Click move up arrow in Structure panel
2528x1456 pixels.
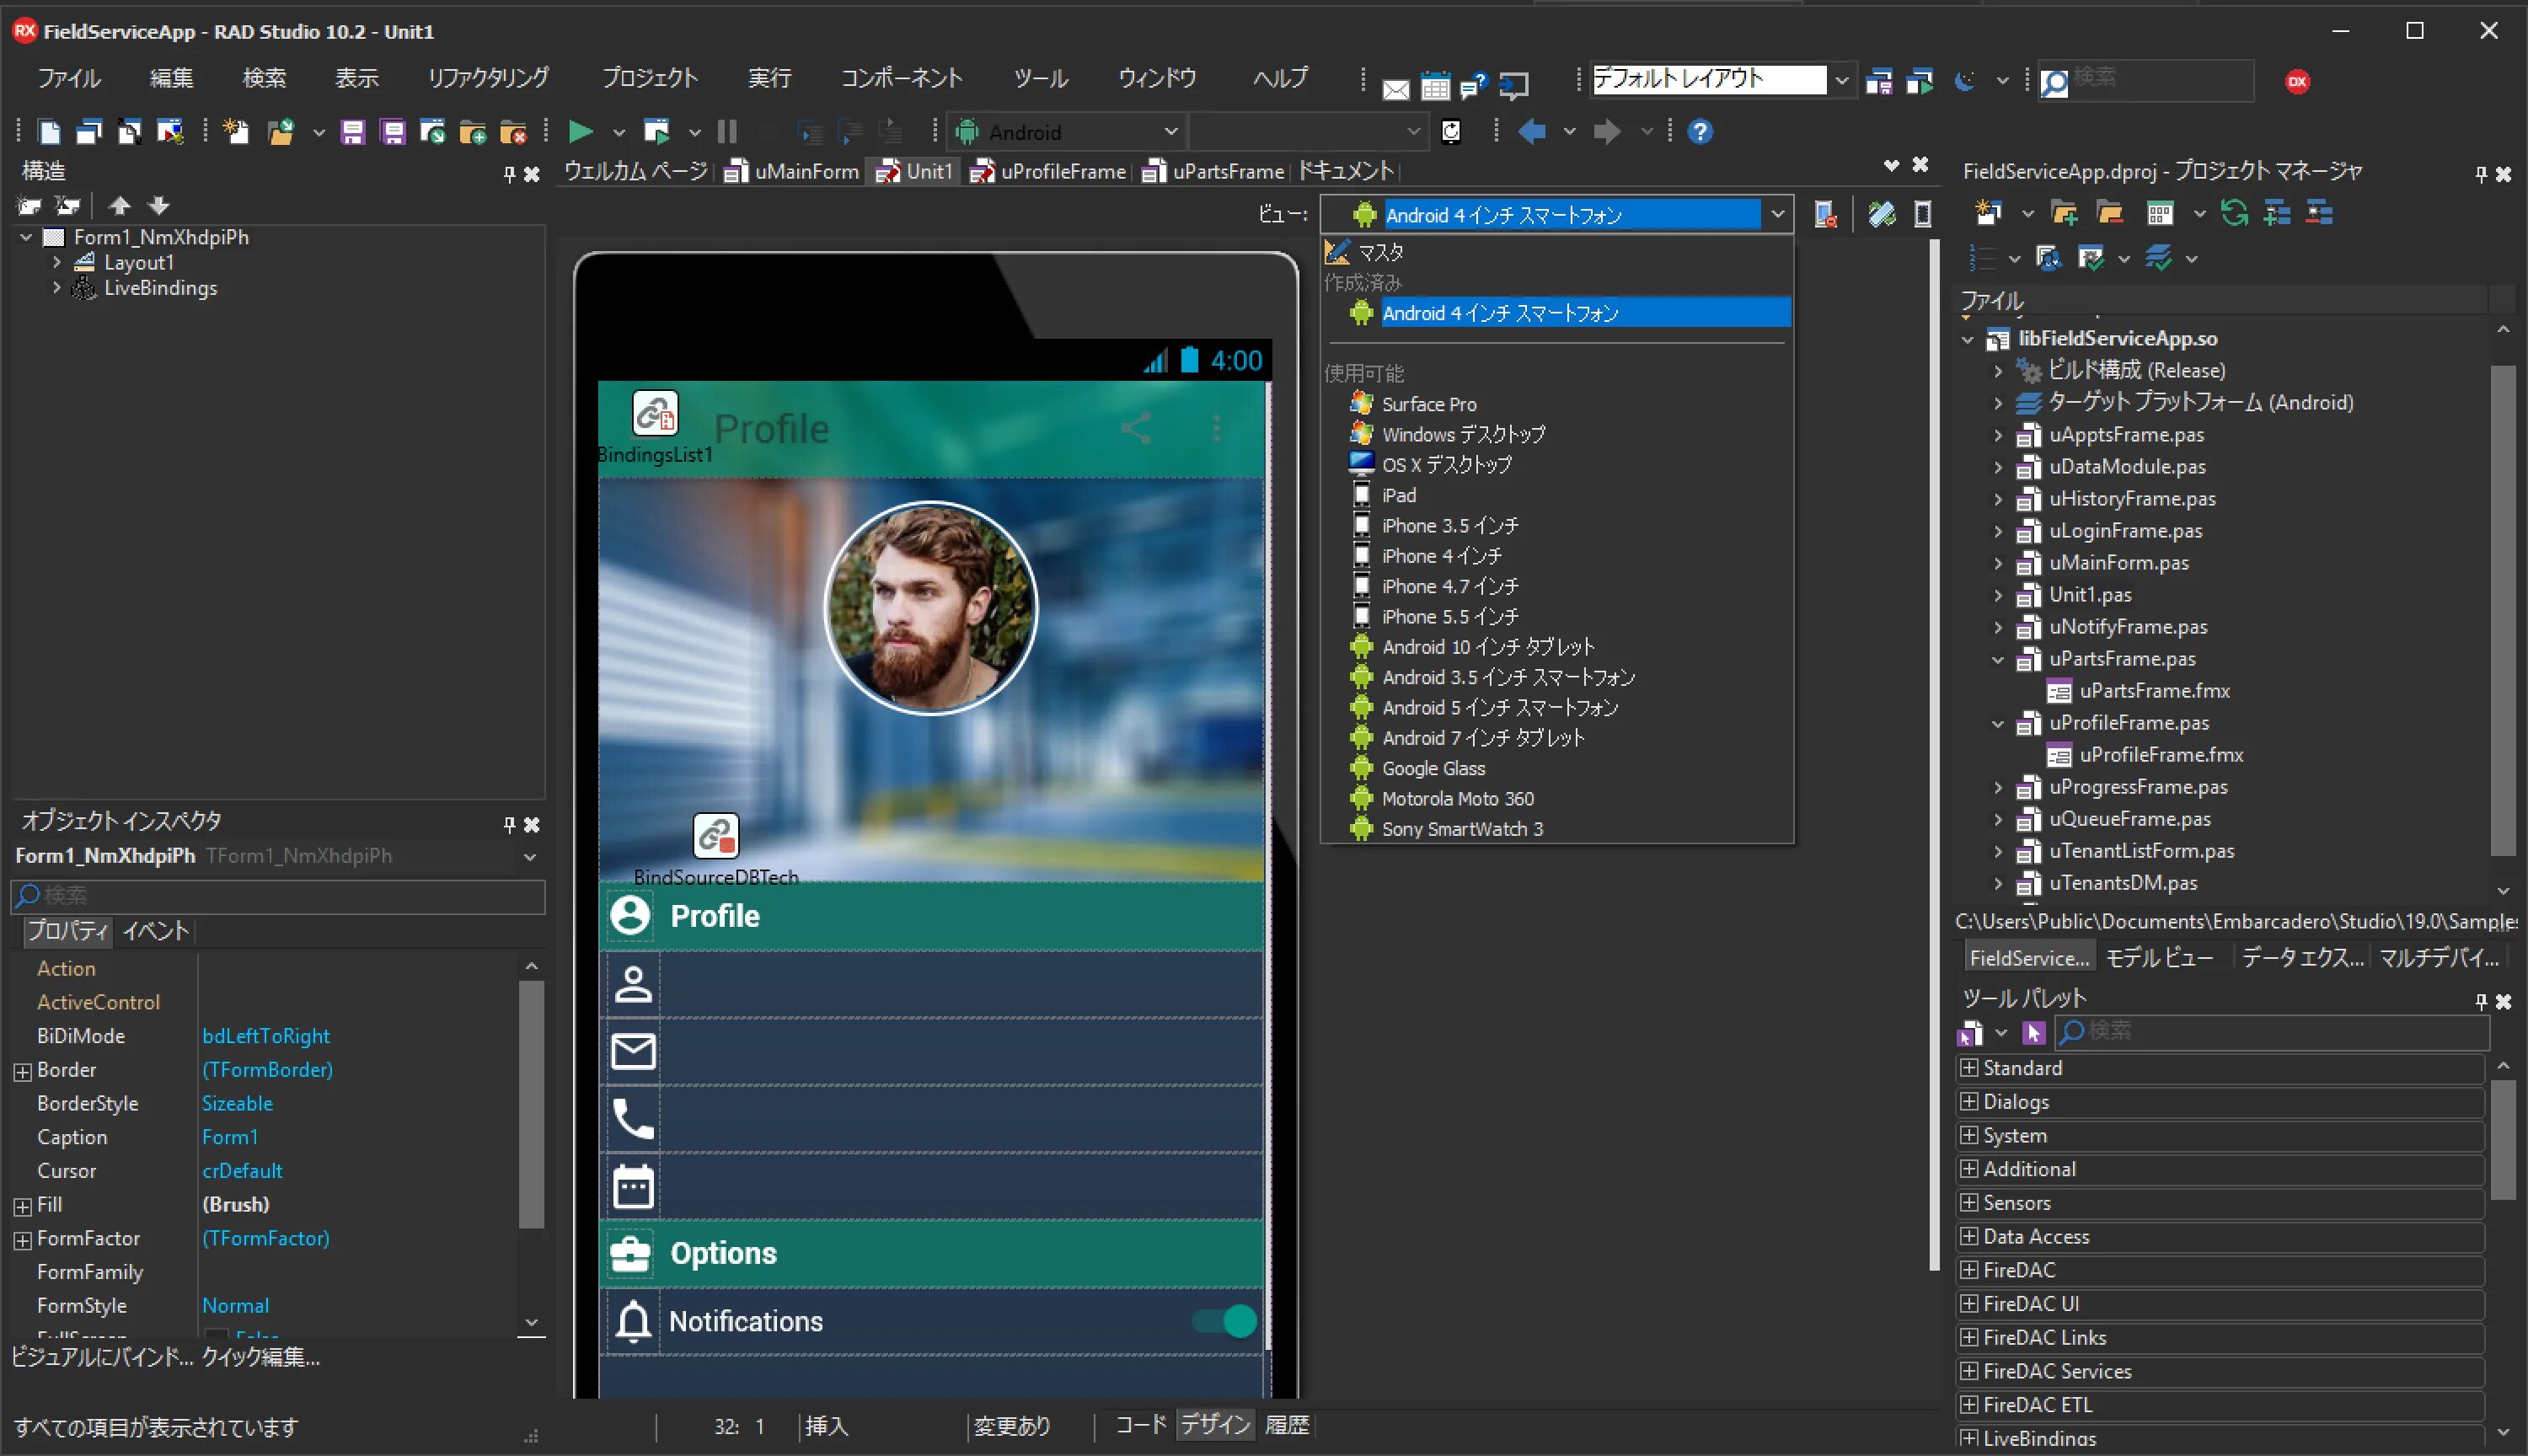[120, 206]
